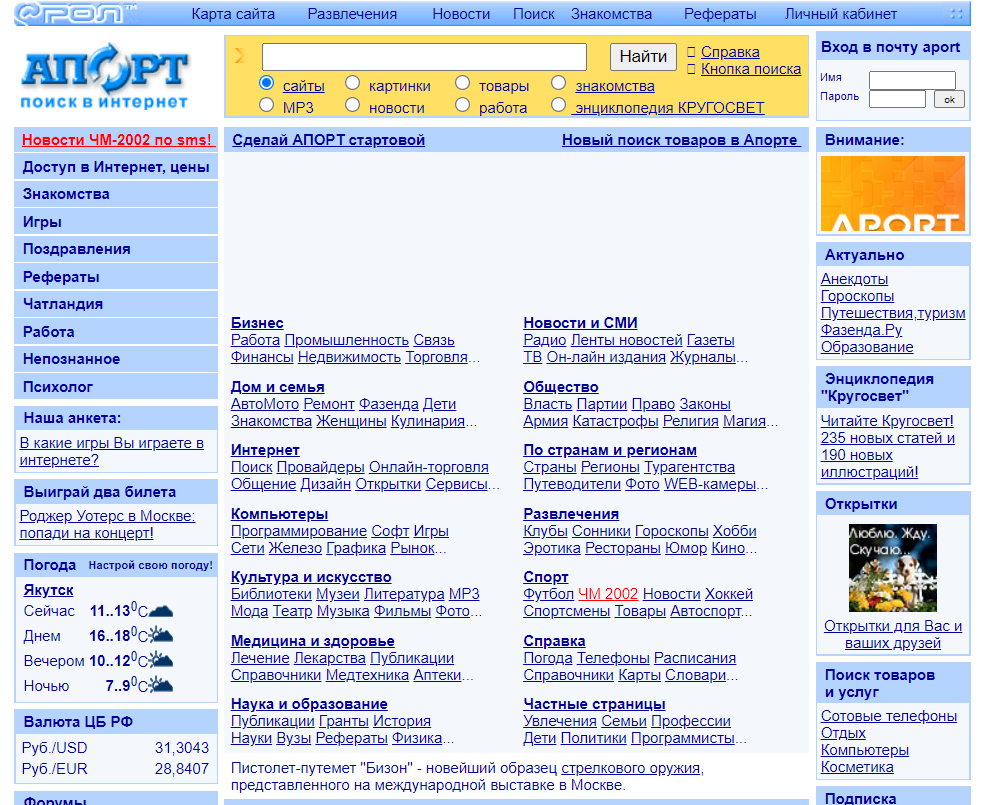Choose the товары radio option
The width and height of the screenshot is (989, 805).
point(463,83)
